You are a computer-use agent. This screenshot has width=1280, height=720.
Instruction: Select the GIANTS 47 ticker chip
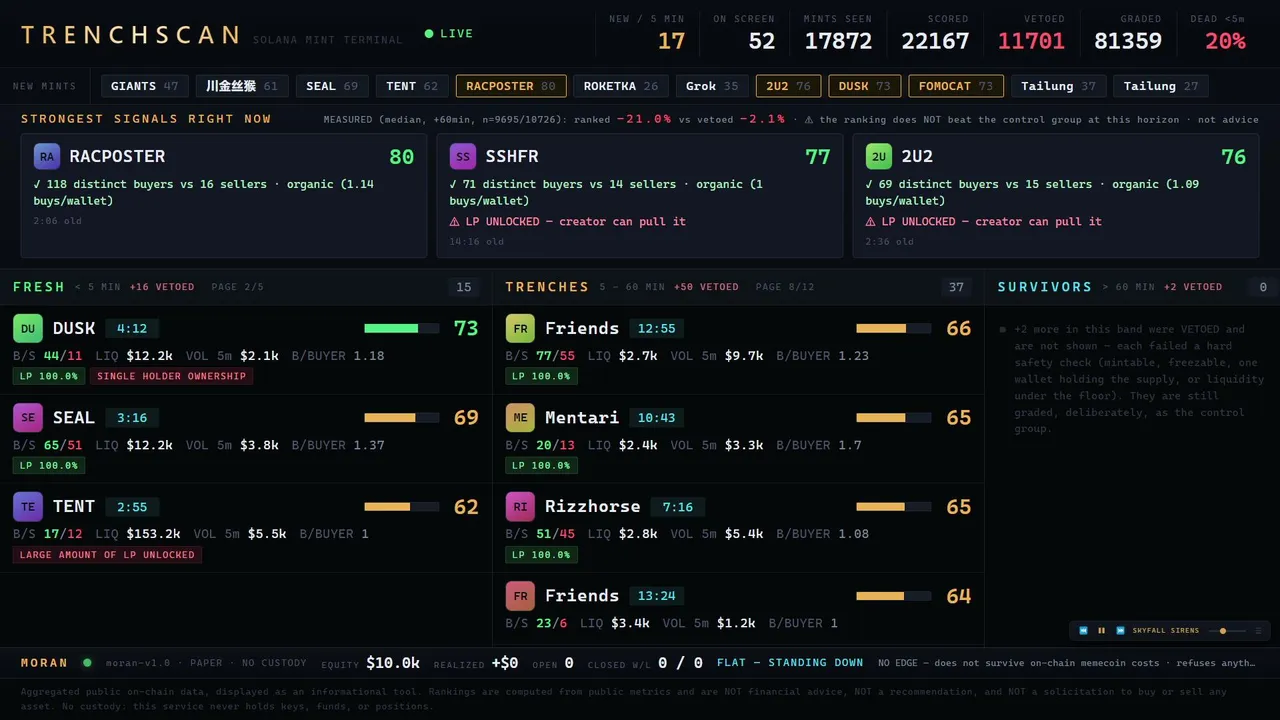pyautogui.click(x=145, y=86)
